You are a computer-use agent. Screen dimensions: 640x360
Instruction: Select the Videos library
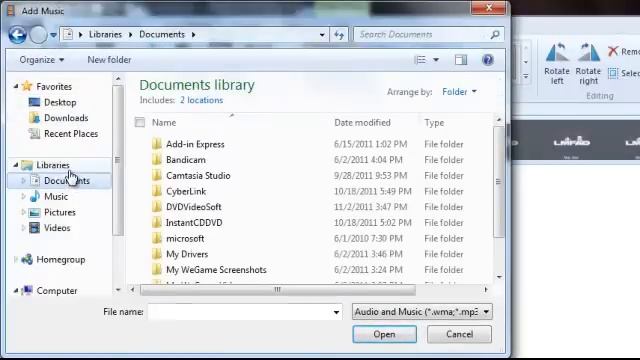(x=57, y=228)
